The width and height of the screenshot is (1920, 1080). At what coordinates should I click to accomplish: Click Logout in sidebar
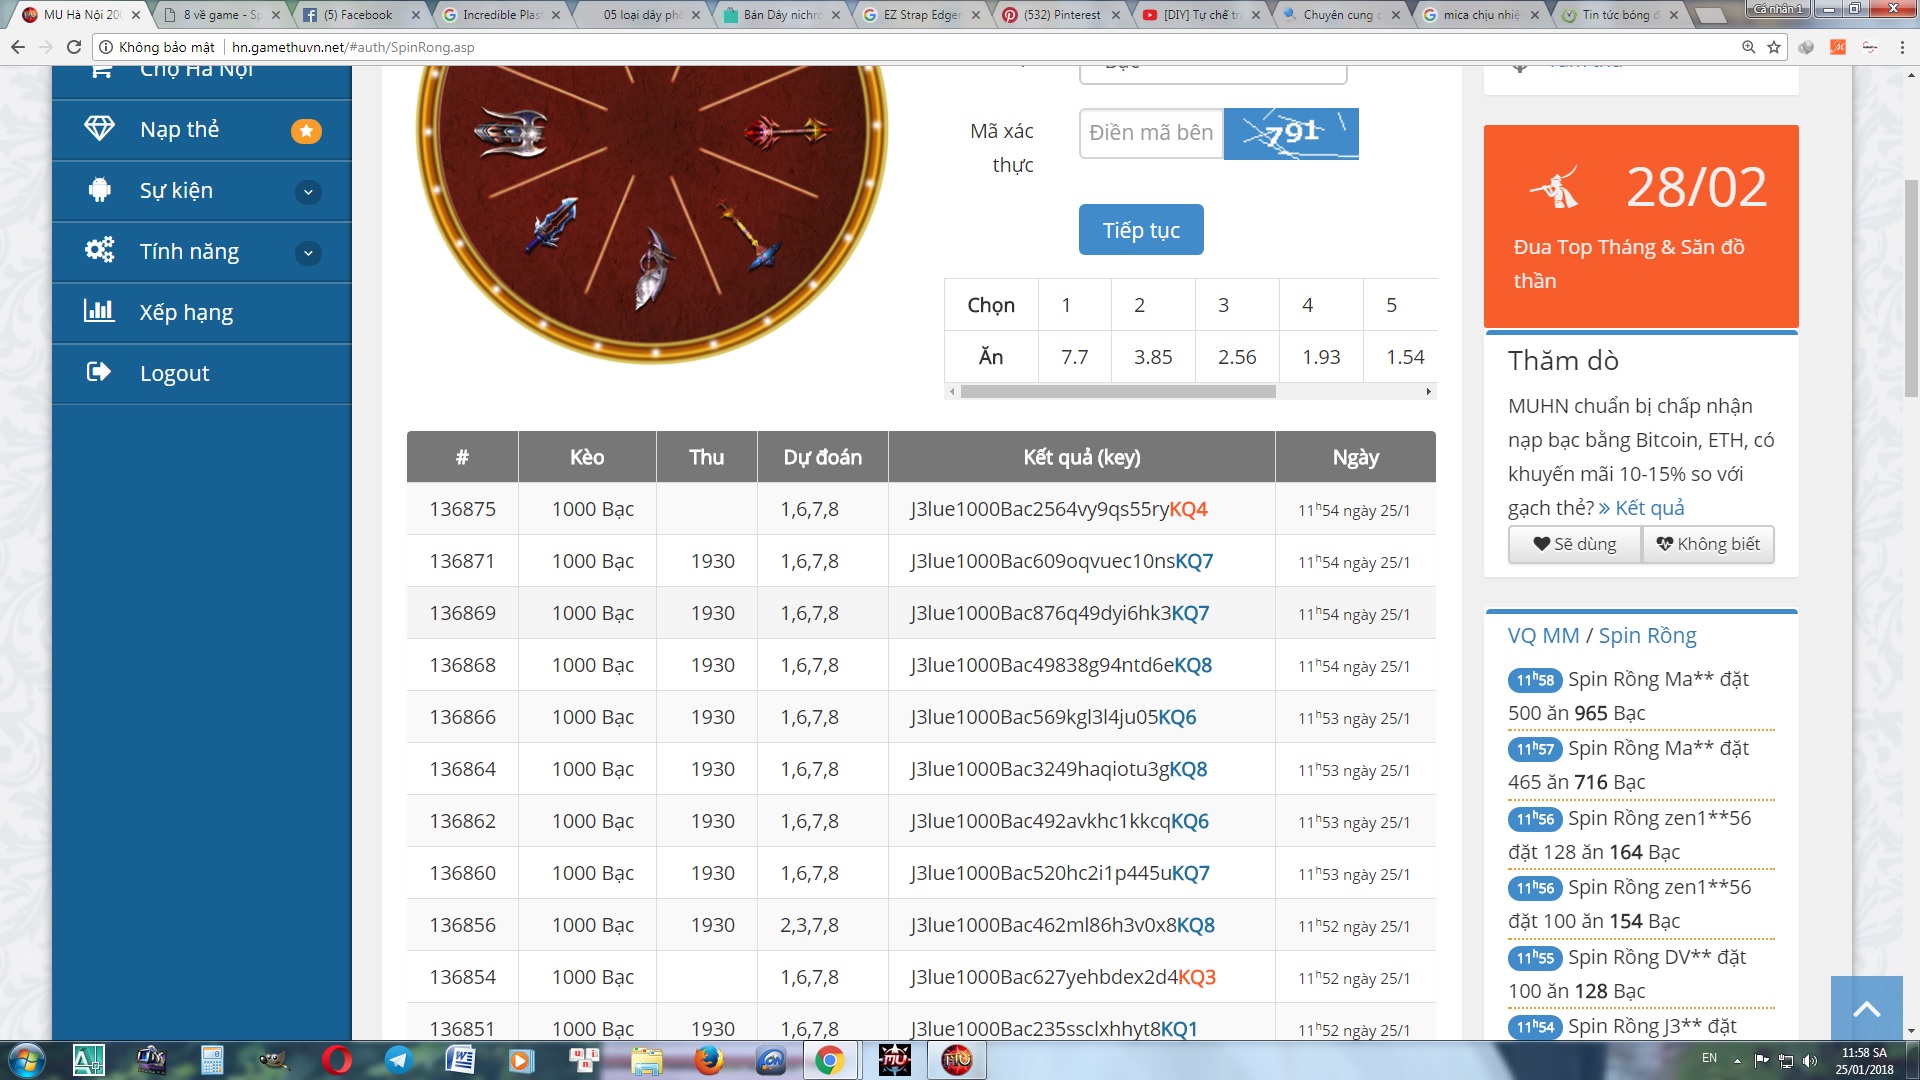click(x=201, y=374)
